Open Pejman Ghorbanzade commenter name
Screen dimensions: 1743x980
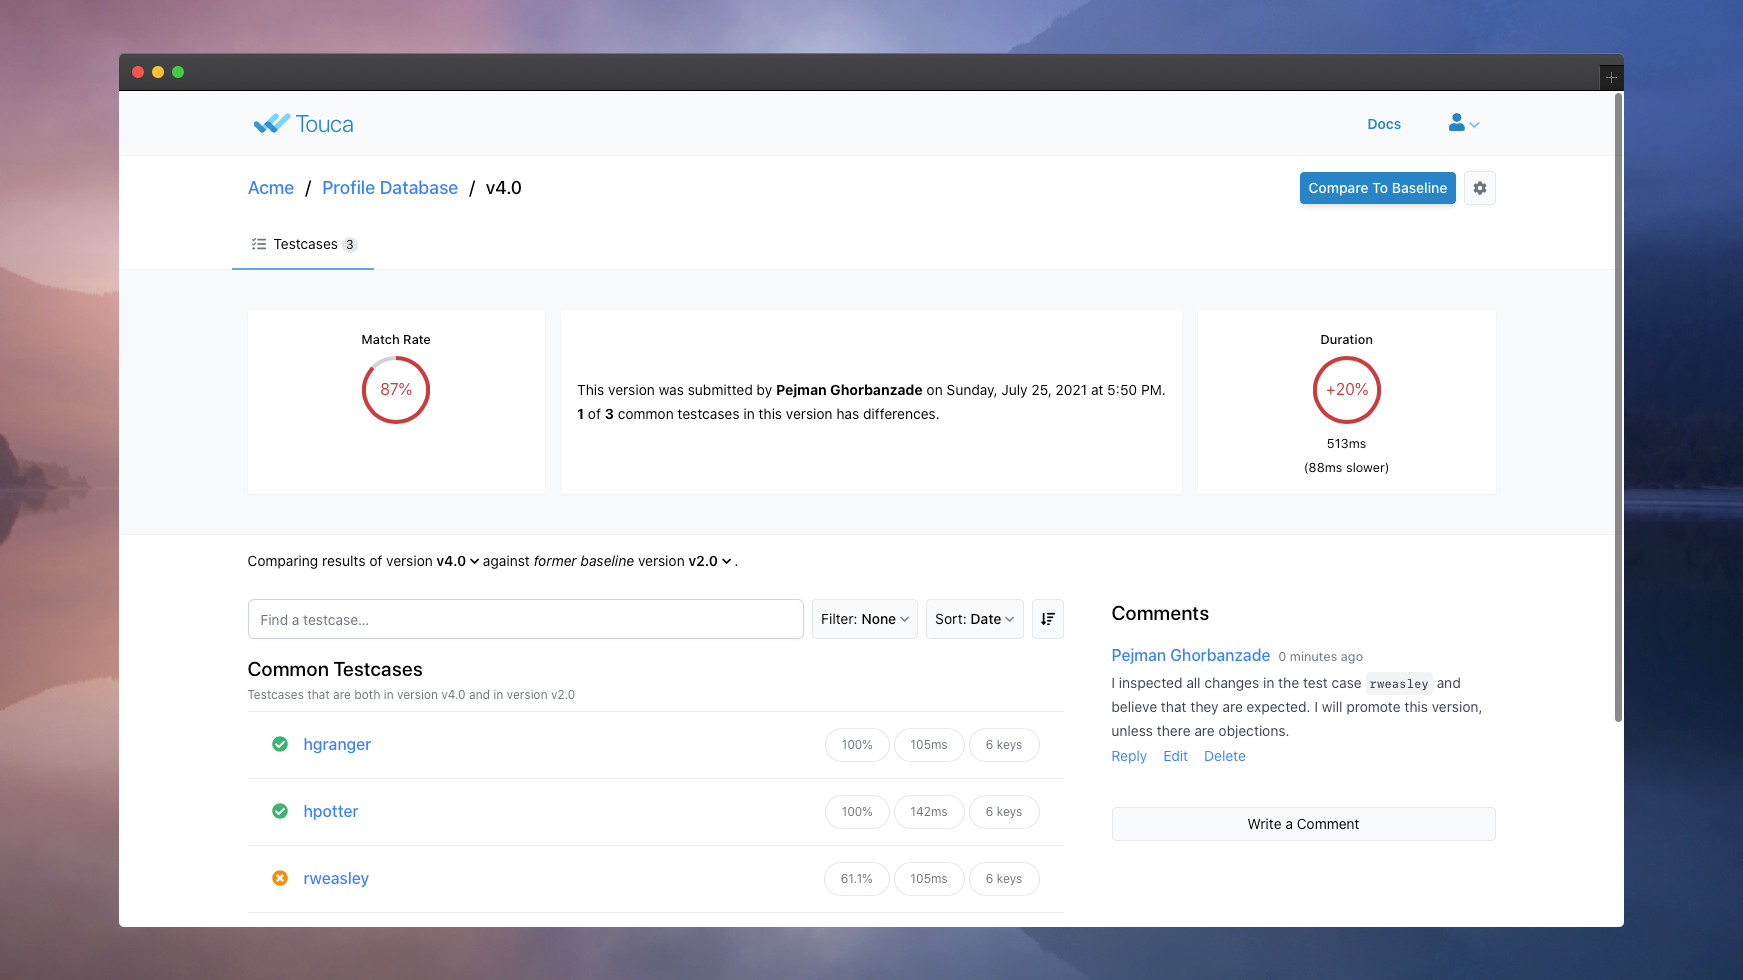tap(1190, 655)
